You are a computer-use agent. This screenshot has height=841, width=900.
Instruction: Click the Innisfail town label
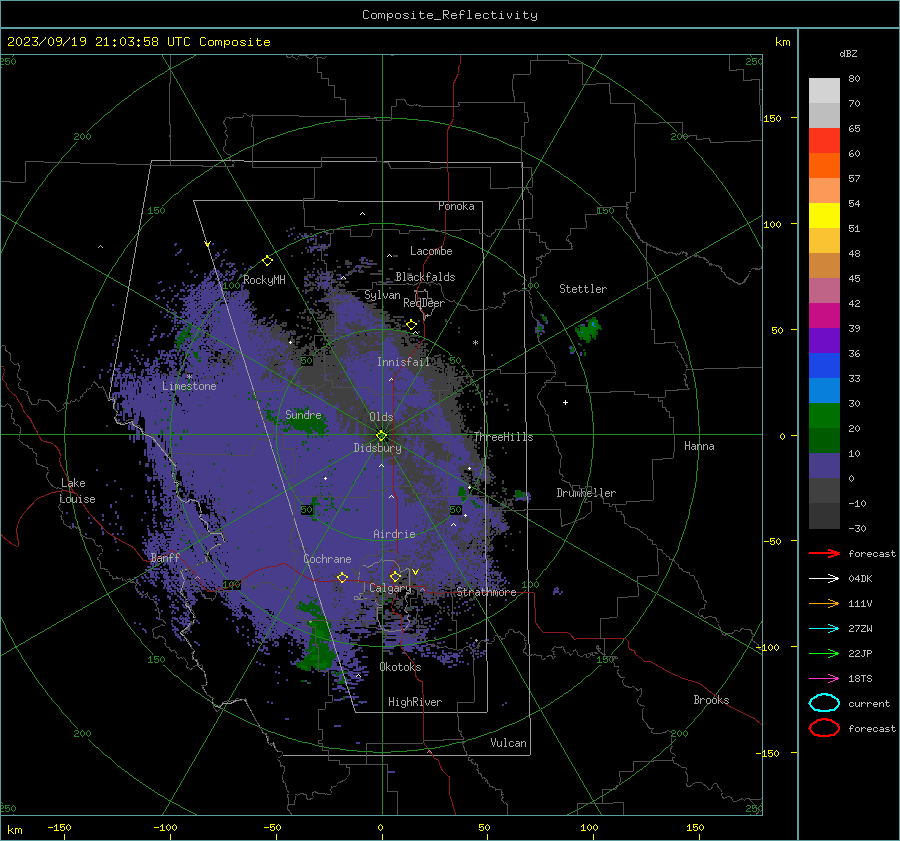click(x=403, y=362)
